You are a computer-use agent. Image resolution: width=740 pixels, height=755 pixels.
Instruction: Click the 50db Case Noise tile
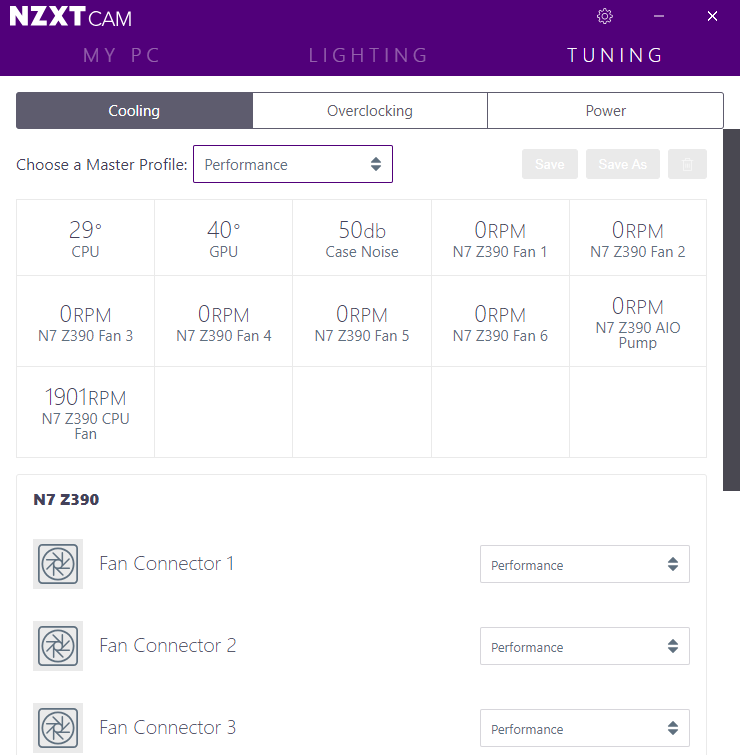(x=362, y=238)
